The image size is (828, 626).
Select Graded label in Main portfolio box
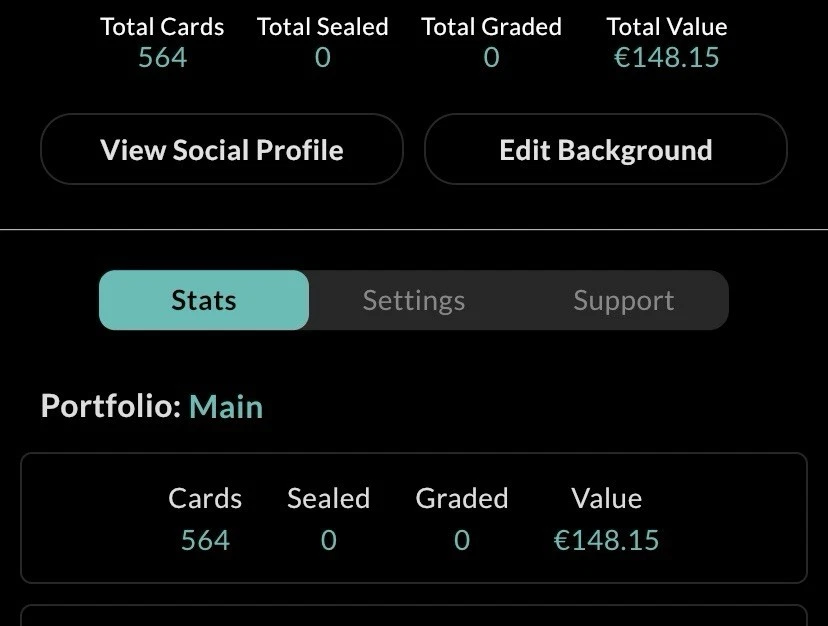[461, 498]
